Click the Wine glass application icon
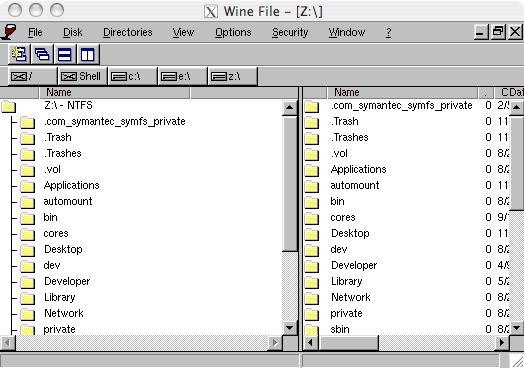524x368 pixels. pos(9,32)
